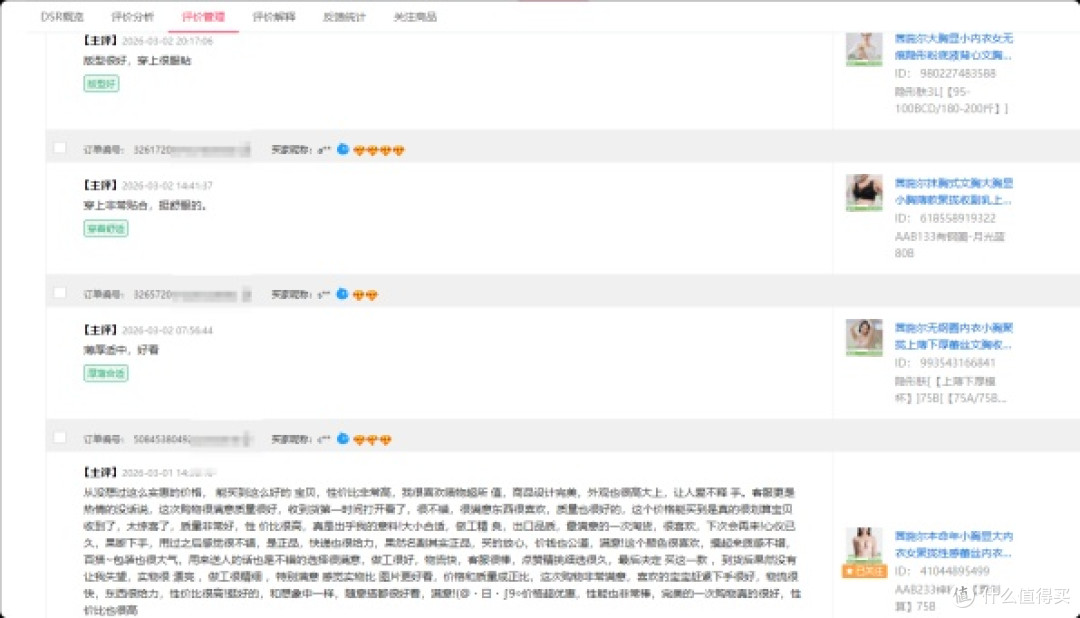Click the order number starting 3265720

point(191,294)
